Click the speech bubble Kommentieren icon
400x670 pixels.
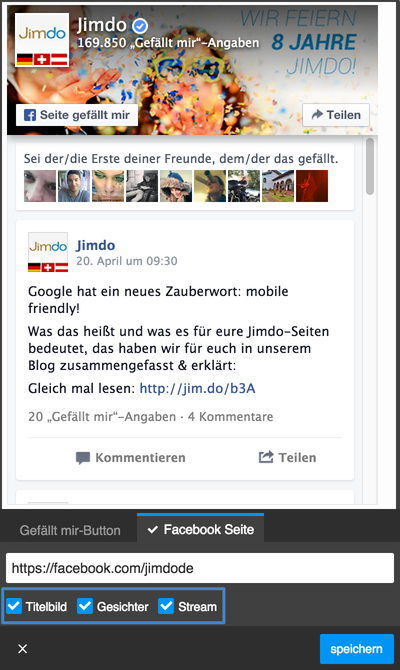[x=83, y=458]
